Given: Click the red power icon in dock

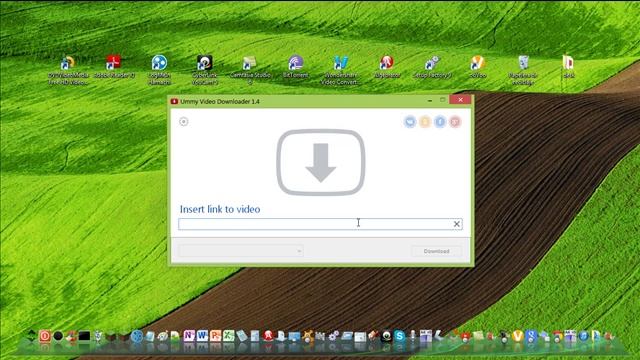Looking at the screenshot, I should click(45, 336).
